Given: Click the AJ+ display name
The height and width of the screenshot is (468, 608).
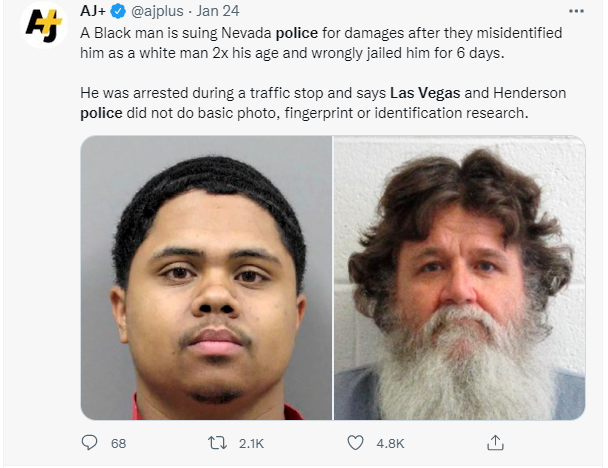Looking at the screenshot, I should 93,11.
